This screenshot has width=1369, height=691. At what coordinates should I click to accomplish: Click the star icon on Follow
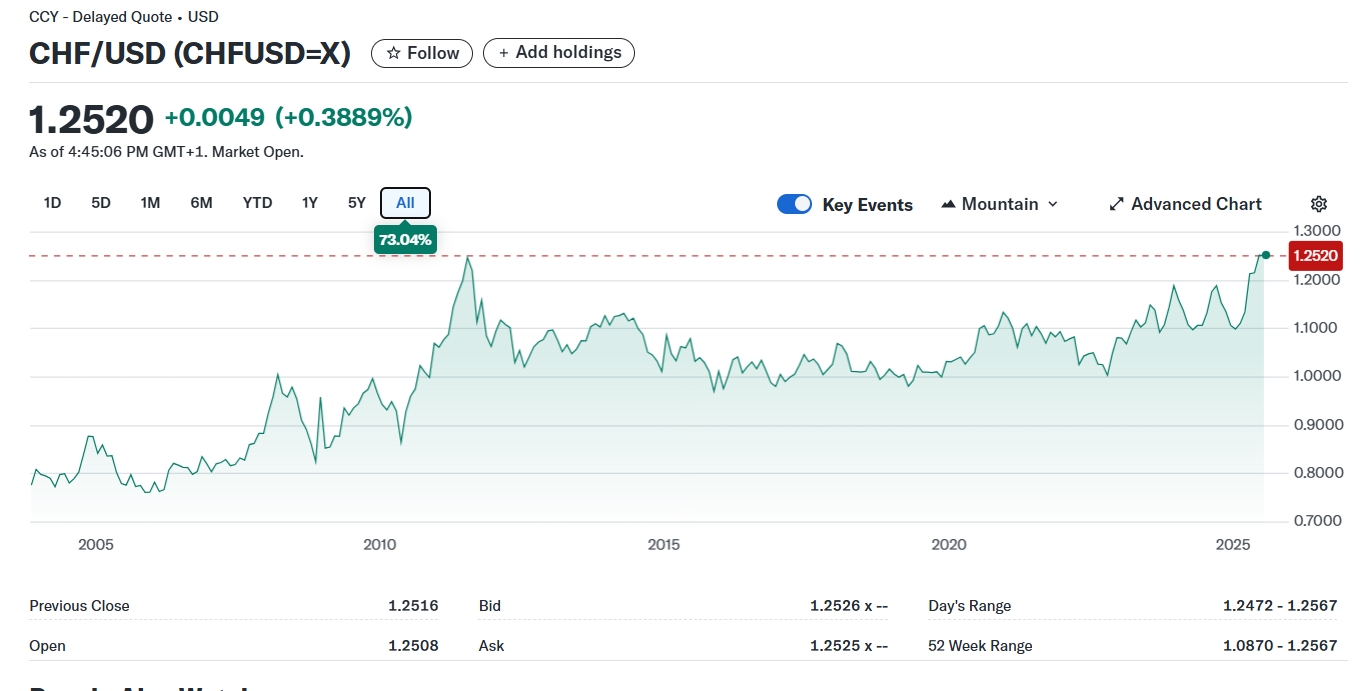[x=394, y=53]
